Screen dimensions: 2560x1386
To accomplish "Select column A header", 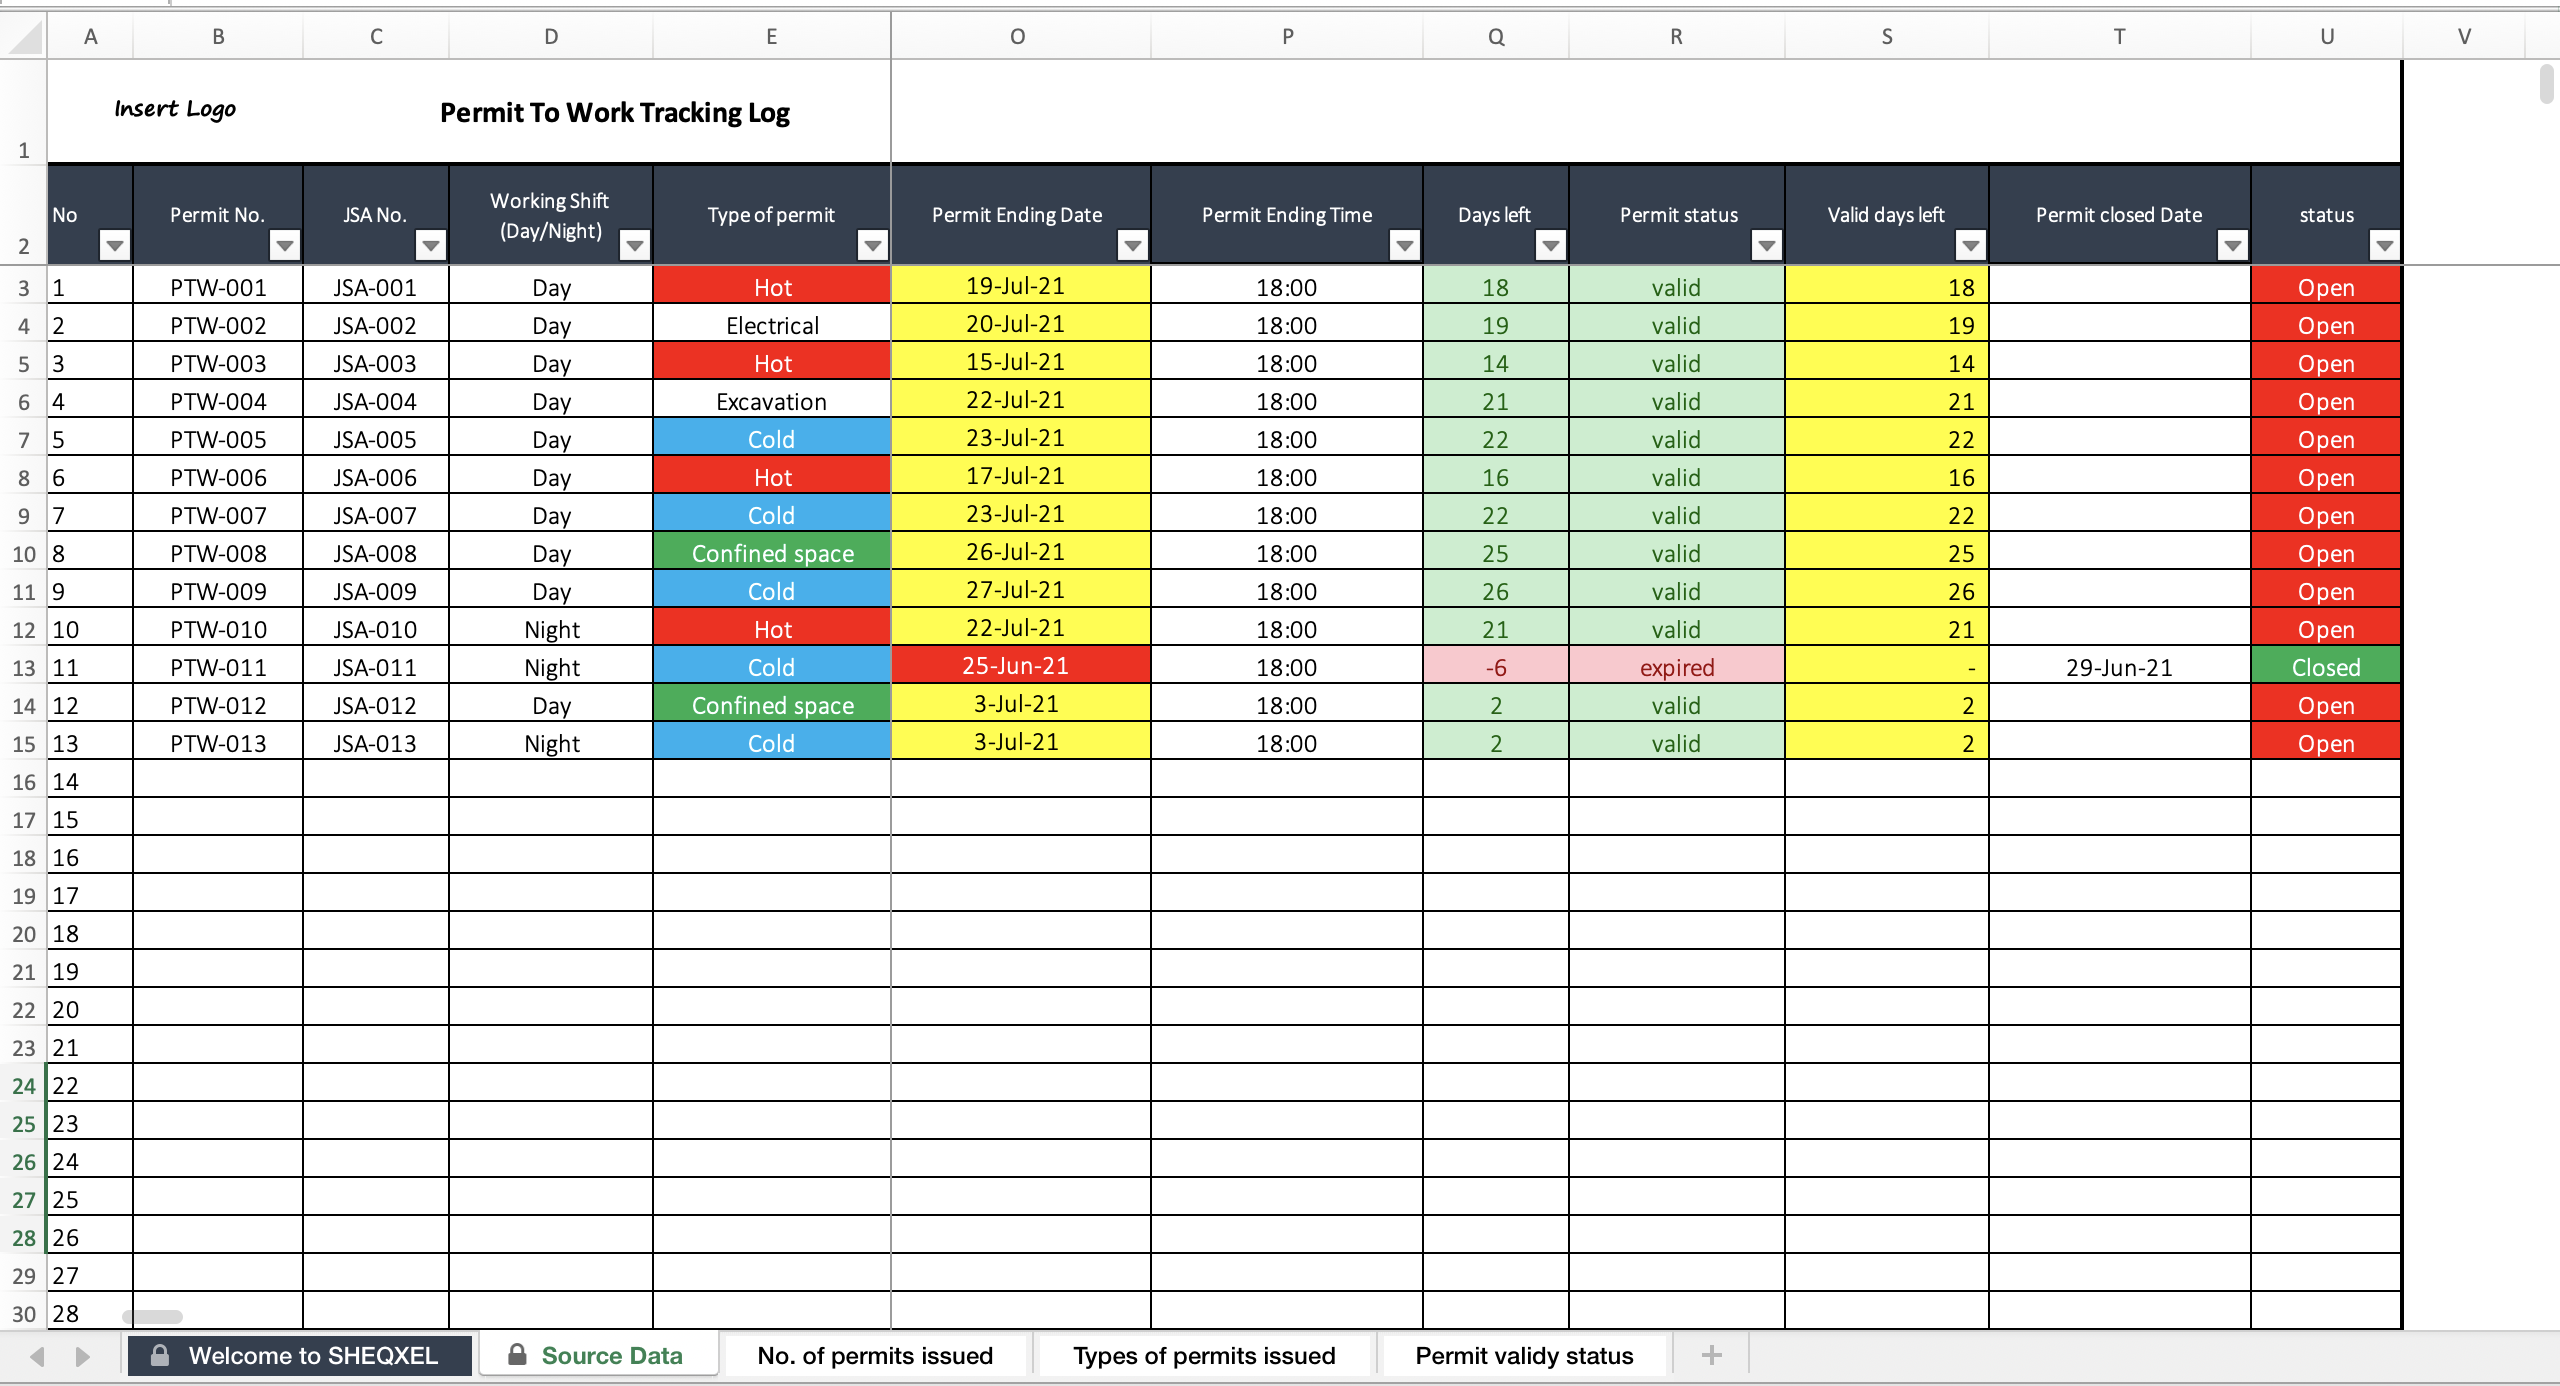I will tap(90, 37).
